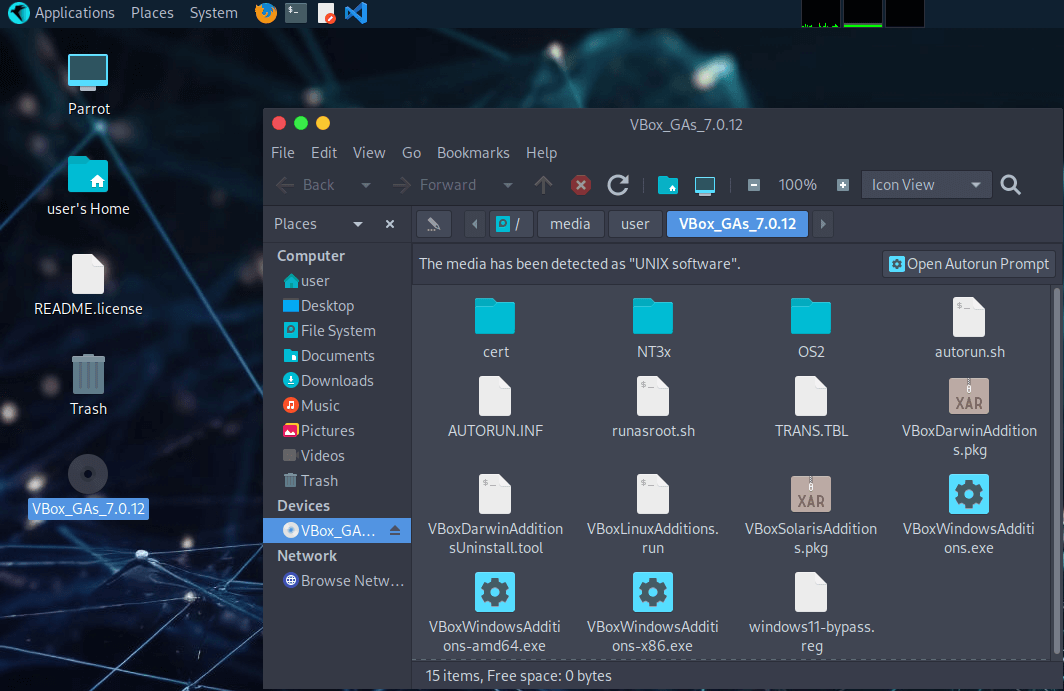The height and width of the screenshot is (691, 1064).
Task: Select the media path breadcrumb button
Action: click(570, 224)
